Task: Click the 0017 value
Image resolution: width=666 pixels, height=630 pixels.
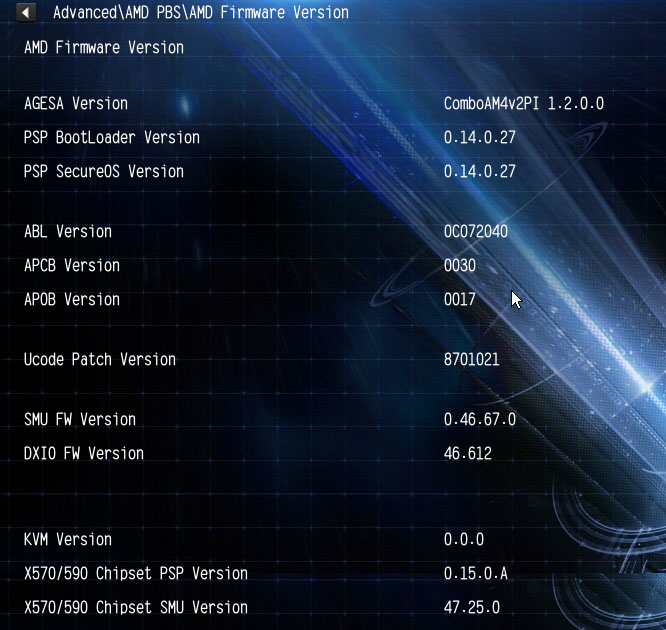Action: point(460,300)
